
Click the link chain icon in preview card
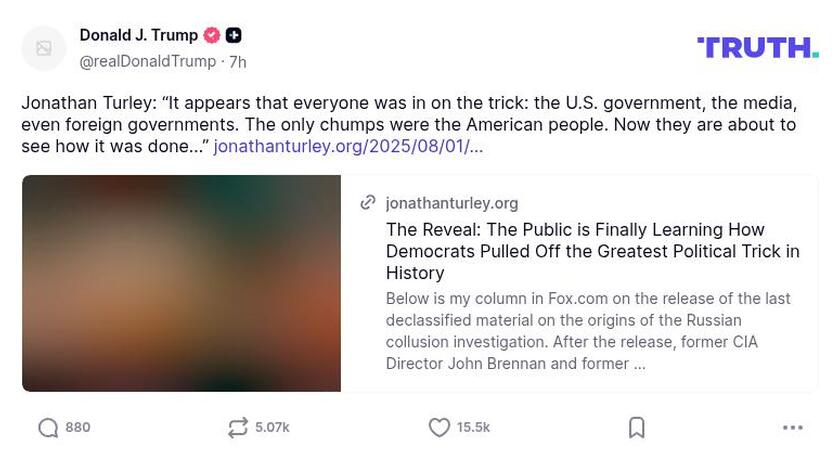pyautogui.click(x=368, y=203)
